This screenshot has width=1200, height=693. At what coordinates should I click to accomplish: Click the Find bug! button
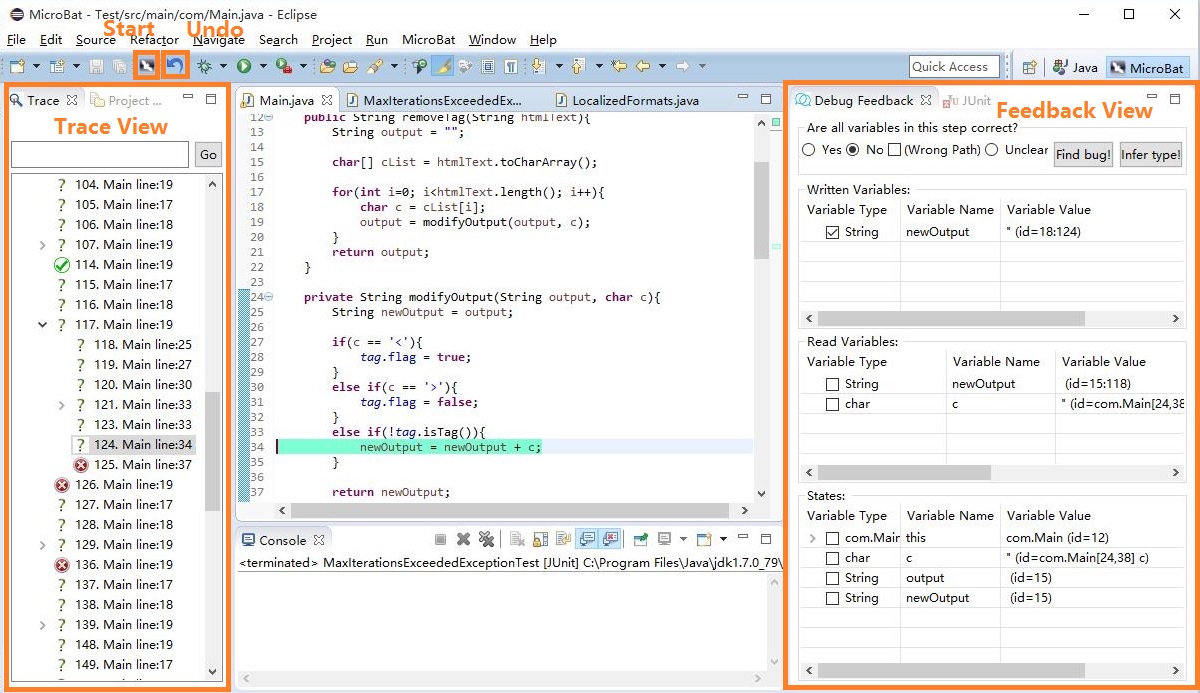[1083, 155]
